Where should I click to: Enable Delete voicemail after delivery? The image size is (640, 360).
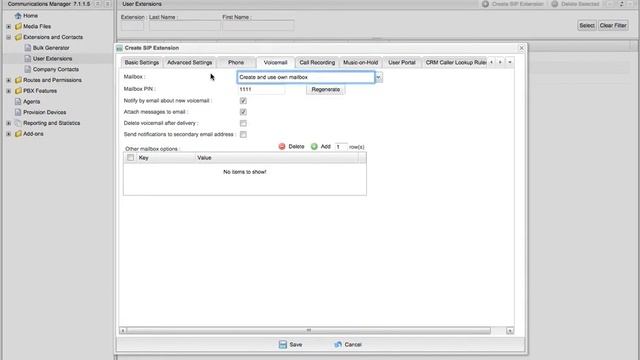243,123
